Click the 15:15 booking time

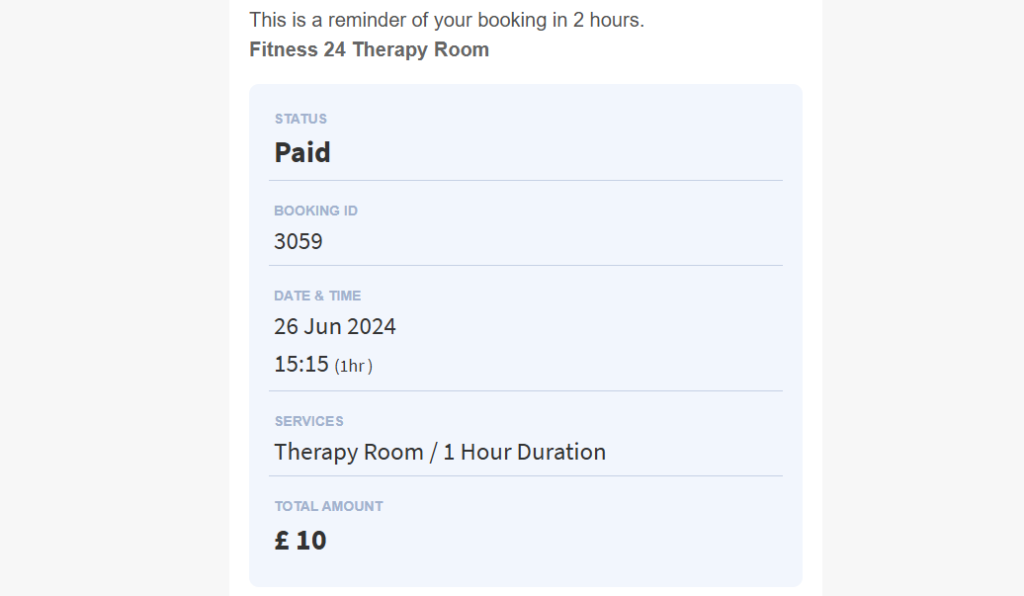pos(301,364)
